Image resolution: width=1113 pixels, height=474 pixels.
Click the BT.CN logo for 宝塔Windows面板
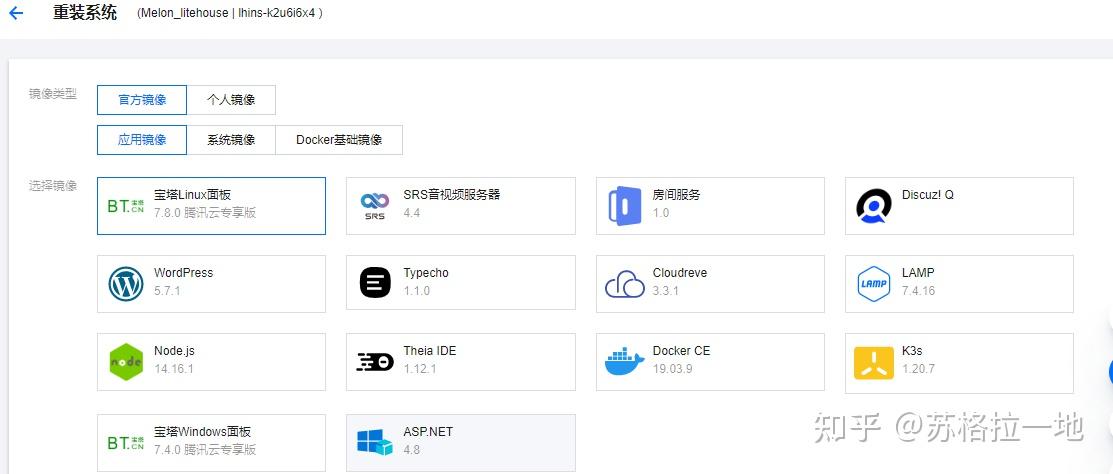126,443
